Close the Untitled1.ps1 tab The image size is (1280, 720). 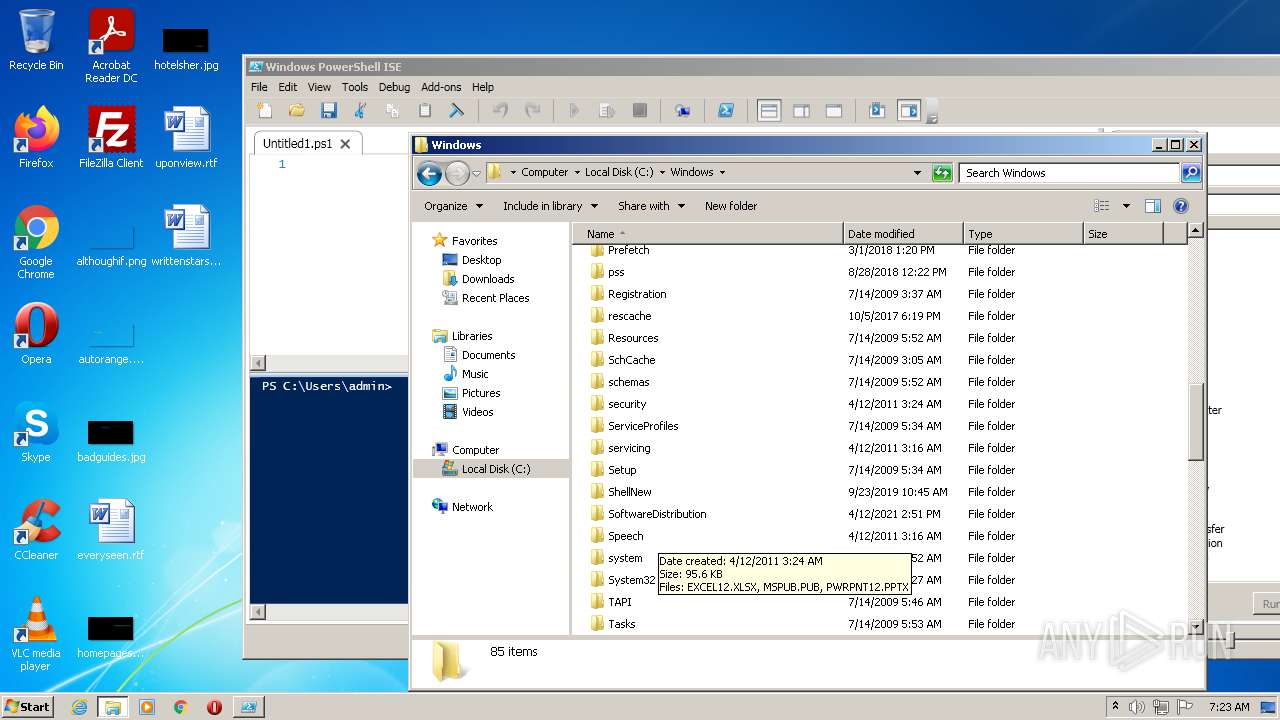345,144
